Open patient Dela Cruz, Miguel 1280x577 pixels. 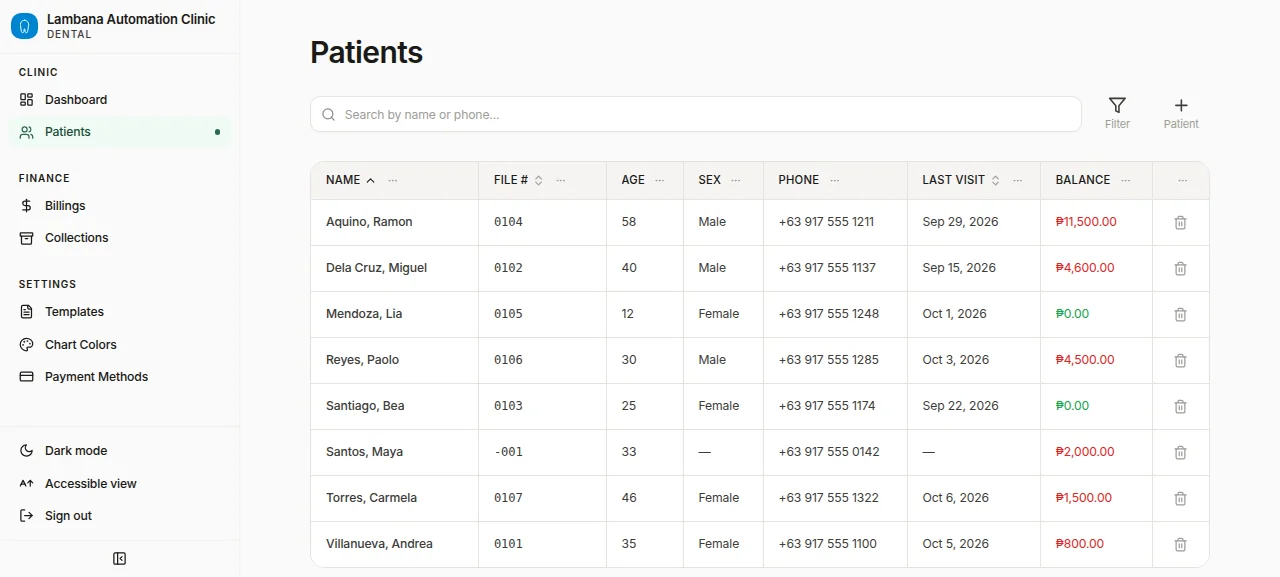pos(376,268)
